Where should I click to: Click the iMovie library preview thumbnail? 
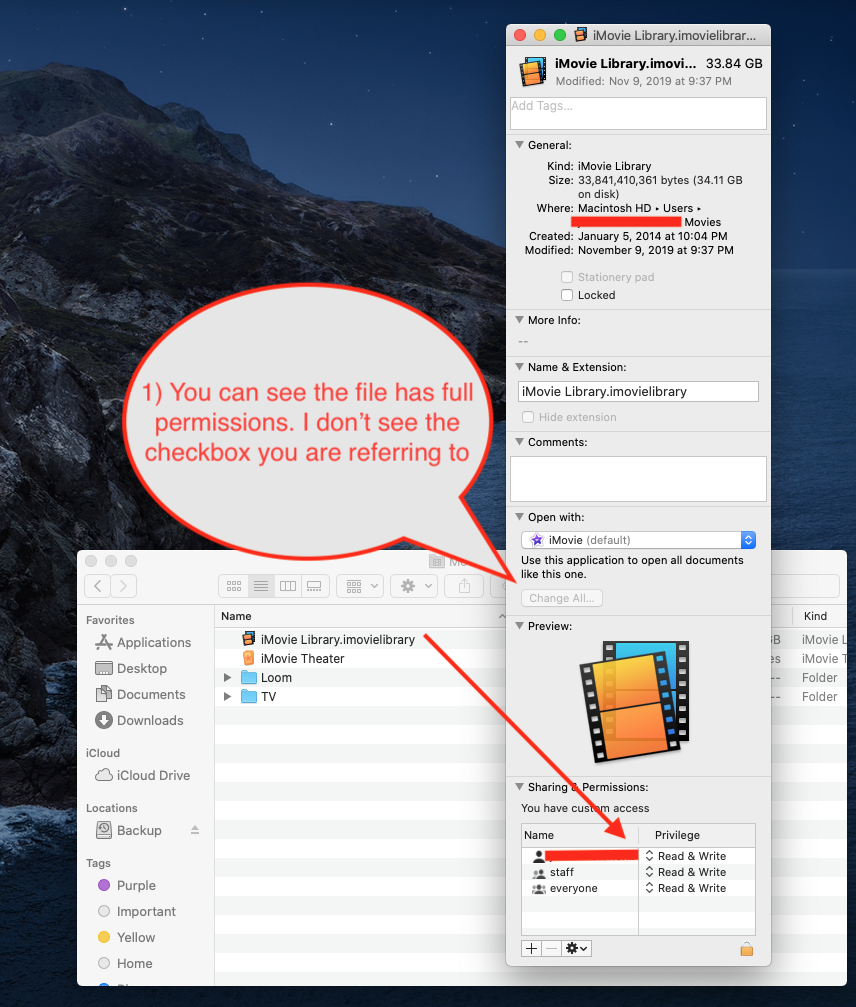tap(634, 701)
